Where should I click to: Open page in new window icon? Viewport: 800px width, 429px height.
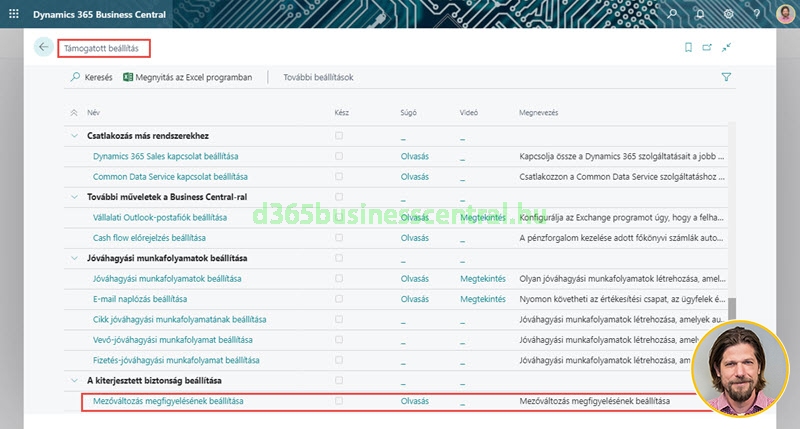pyautogui.click(x=707, y=47)
